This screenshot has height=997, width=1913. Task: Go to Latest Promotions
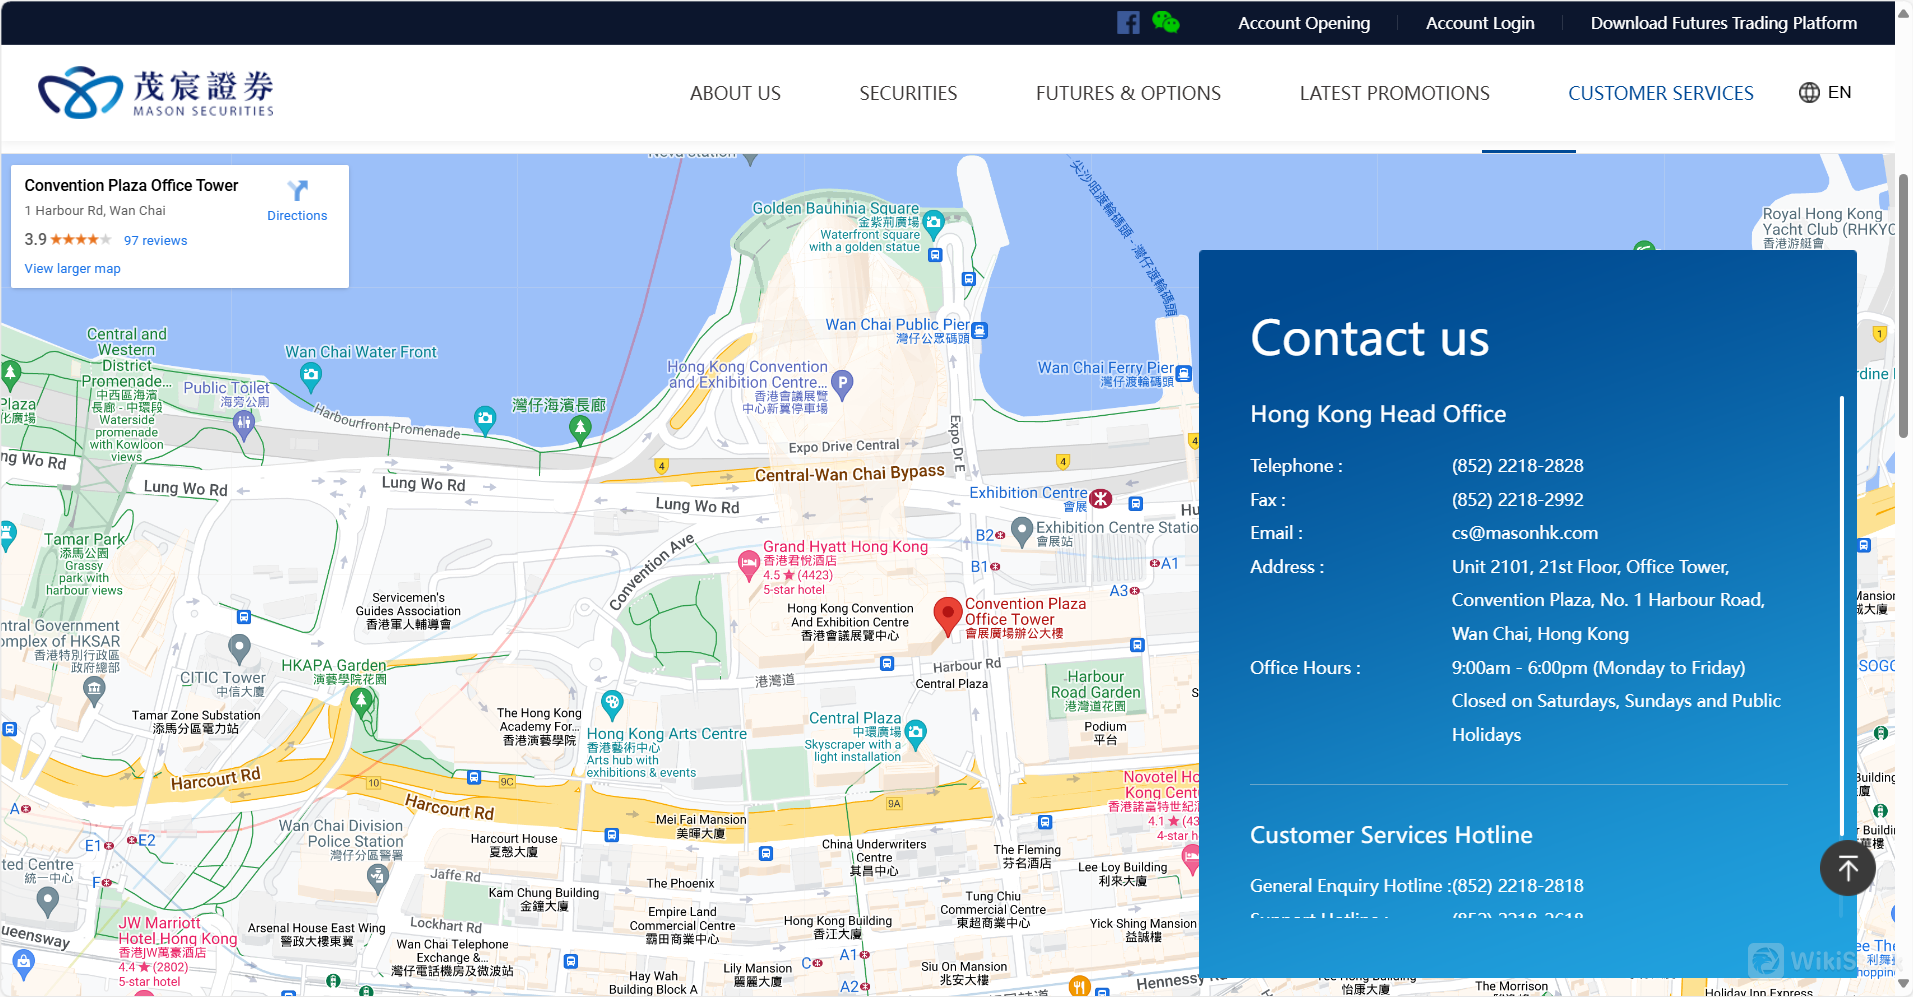[1394, 93]
